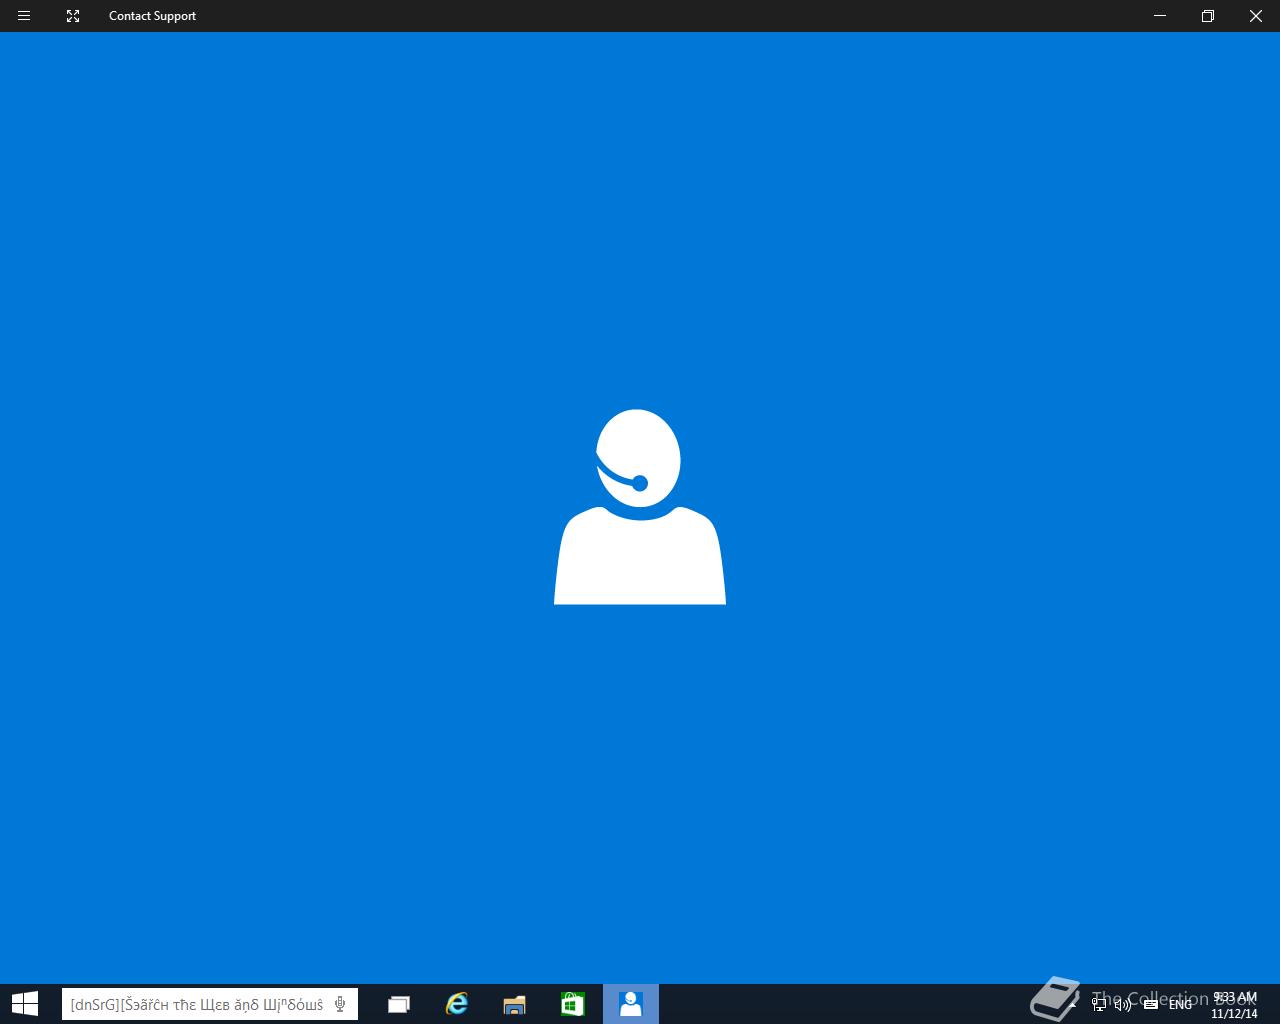Open the notification center tray icon
1280x1024 pixels.
tap(1150, 1004)
